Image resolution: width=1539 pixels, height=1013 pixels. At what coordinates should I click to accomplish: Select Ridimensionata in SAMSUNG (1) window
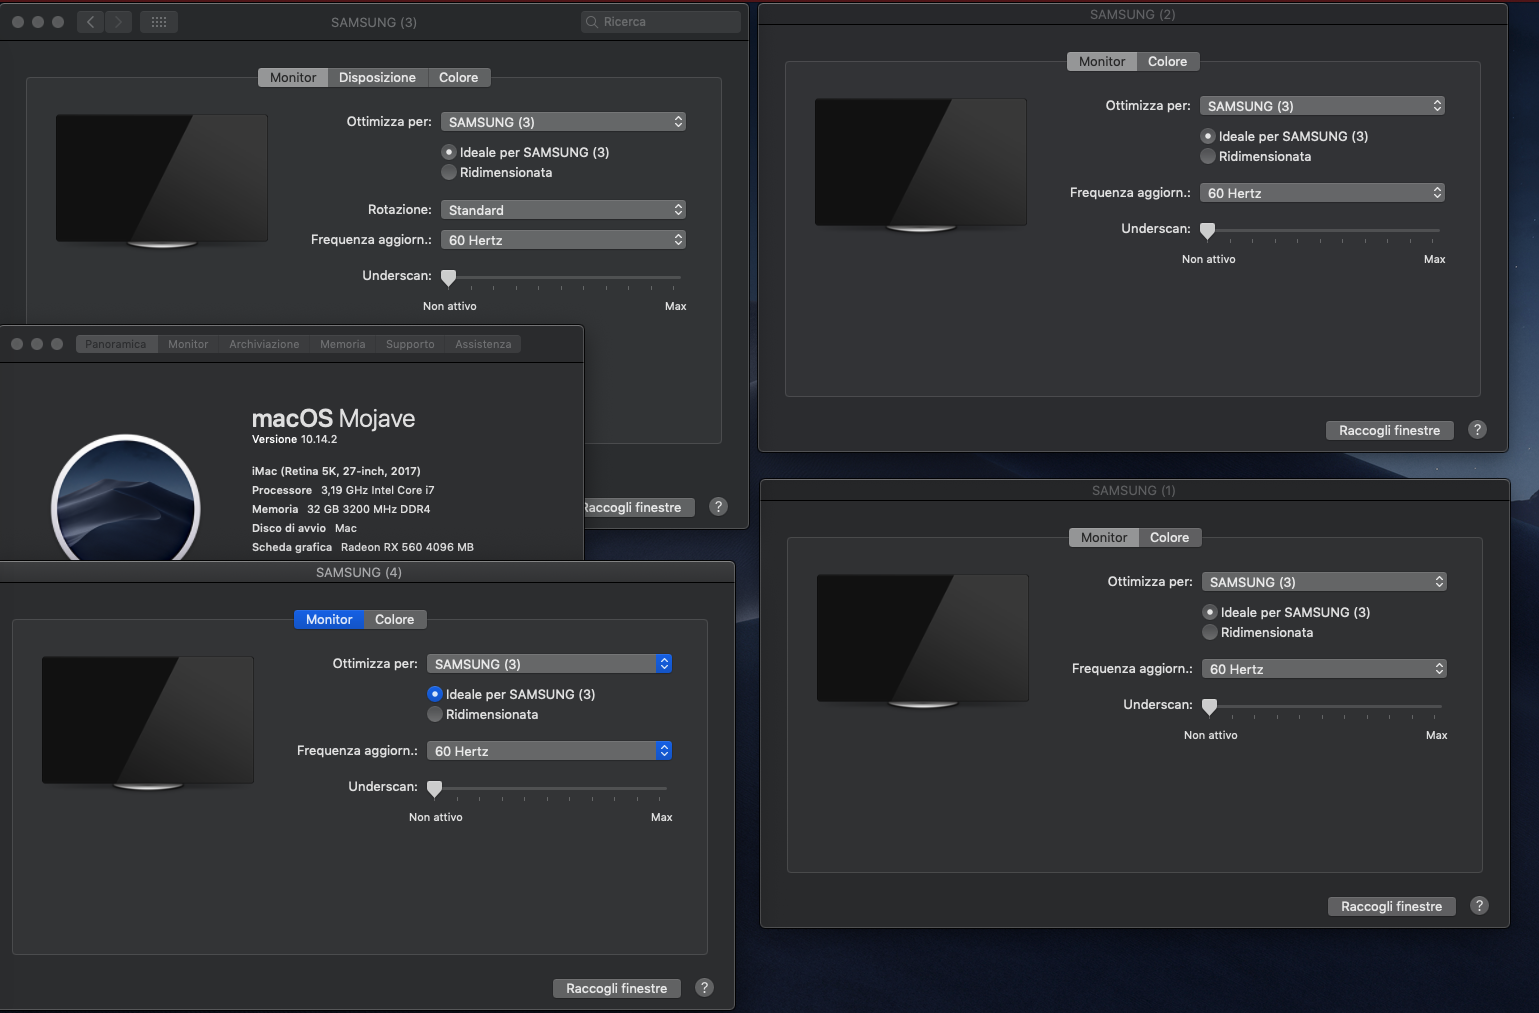[1210, 632]
